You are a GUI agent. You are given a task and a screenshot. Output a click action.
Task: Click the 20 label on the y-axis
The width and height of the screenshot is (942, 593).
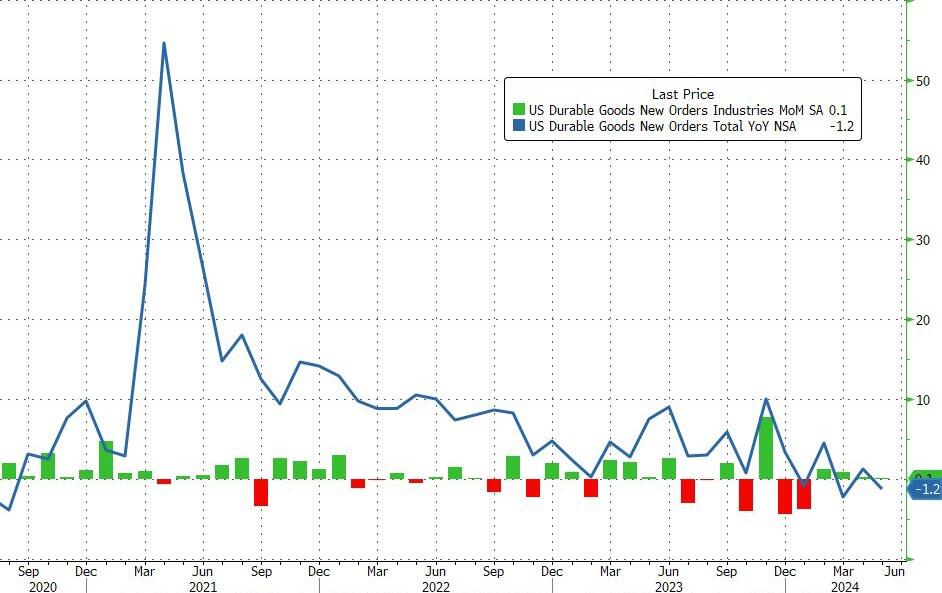[924, 320]
